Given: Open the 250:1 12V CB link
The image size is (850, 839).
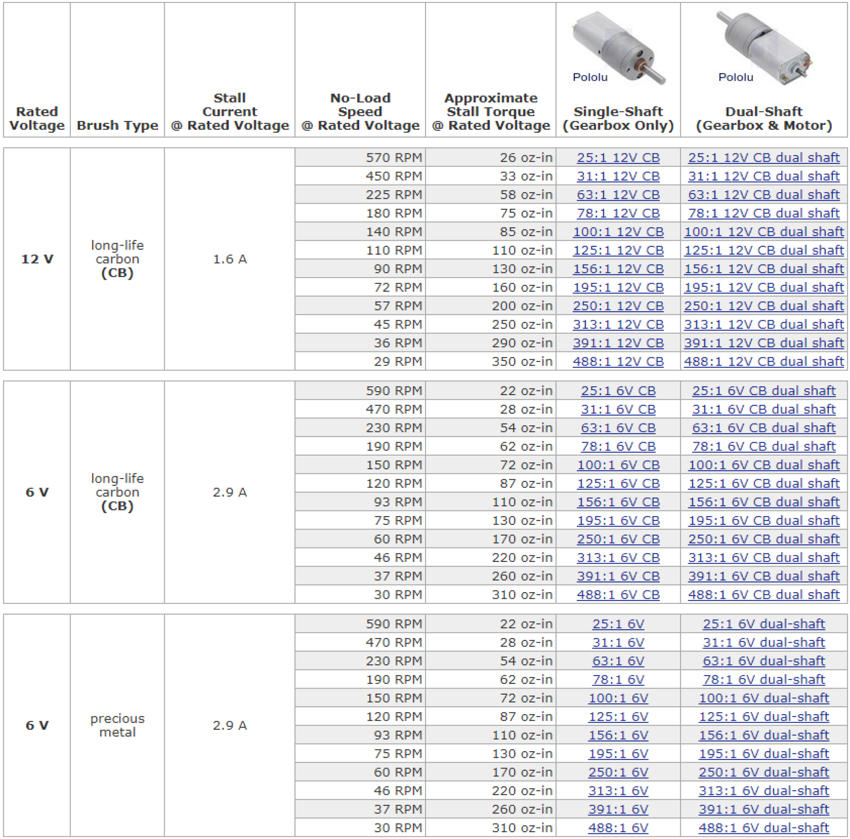Looking at the screenshot, I should click(618, 306).
